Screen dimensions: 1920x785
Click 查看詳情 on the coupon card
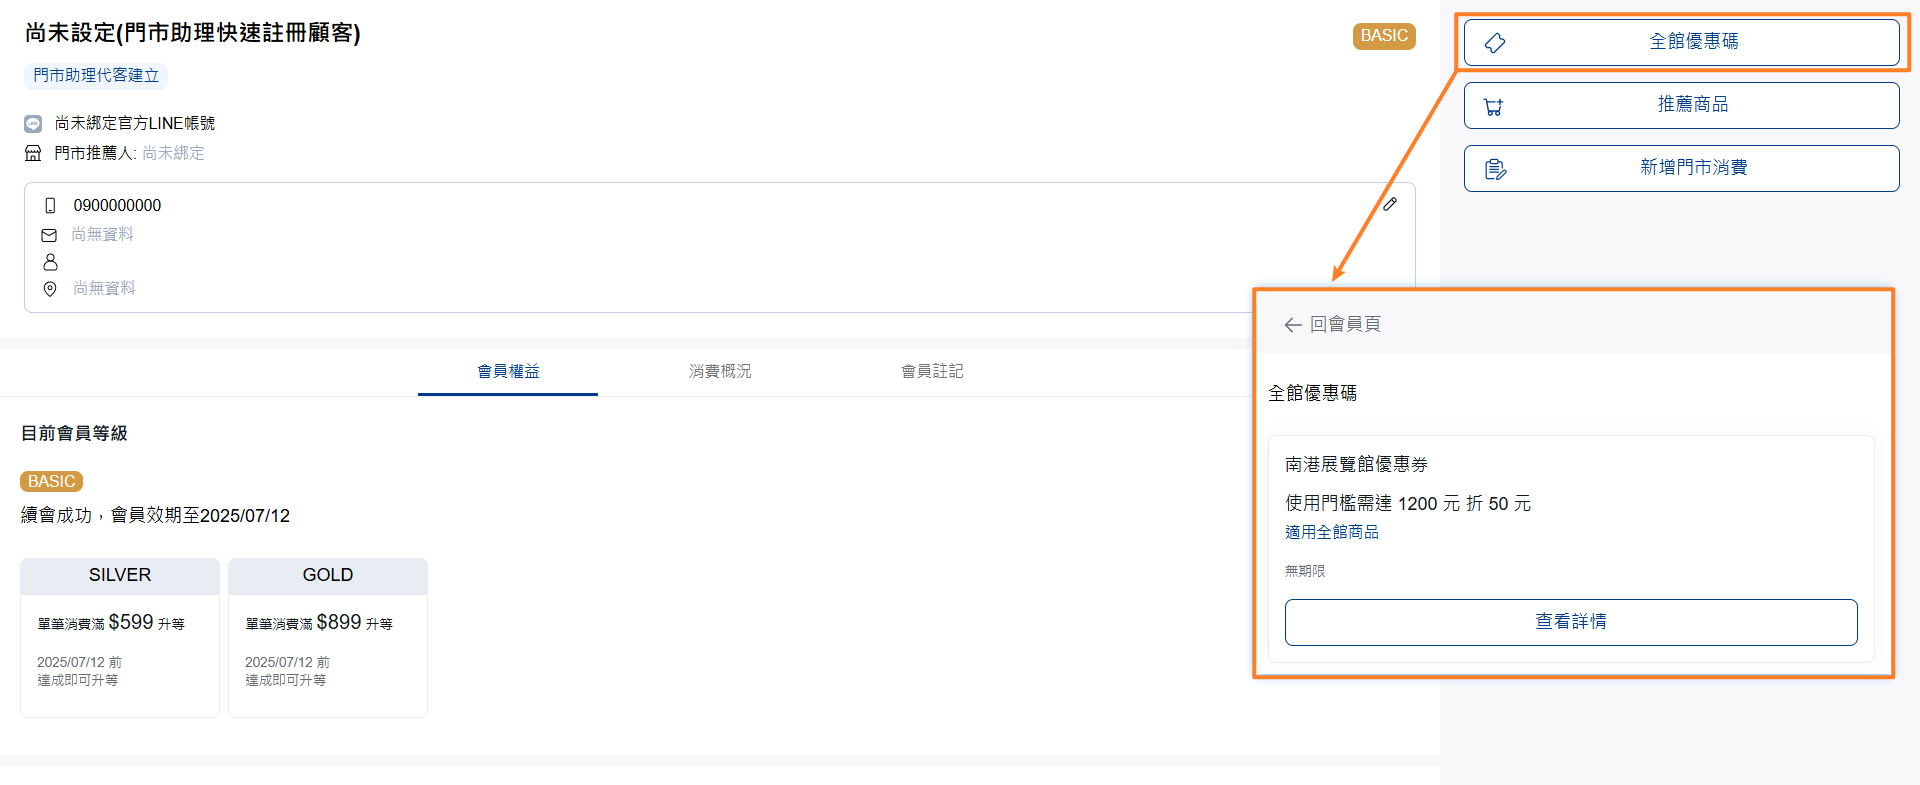pos(1570,622)
